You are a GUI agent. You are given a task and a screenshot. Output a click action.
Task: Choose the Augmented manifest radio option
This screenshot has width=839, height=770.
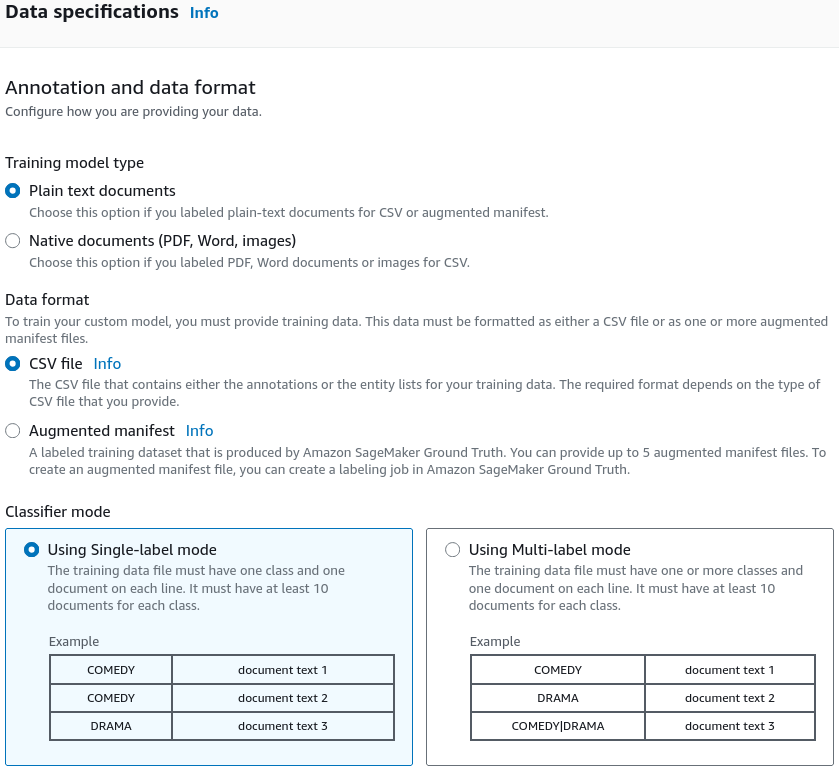point(13,431)
